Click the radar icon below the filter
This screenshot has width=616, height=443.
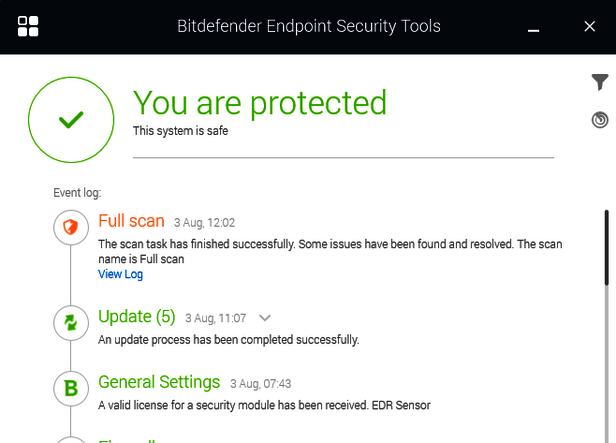pos(599,120)
